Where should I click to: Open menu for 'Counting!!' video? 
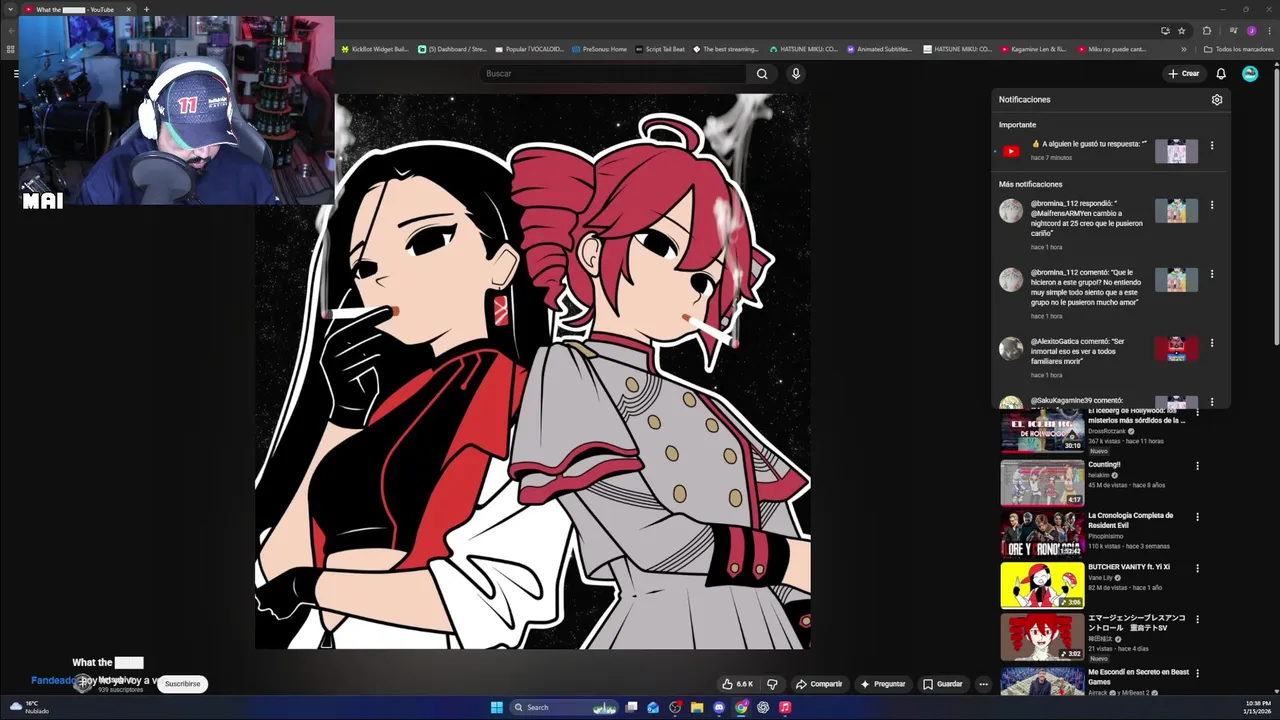[x=1197, y=466]
